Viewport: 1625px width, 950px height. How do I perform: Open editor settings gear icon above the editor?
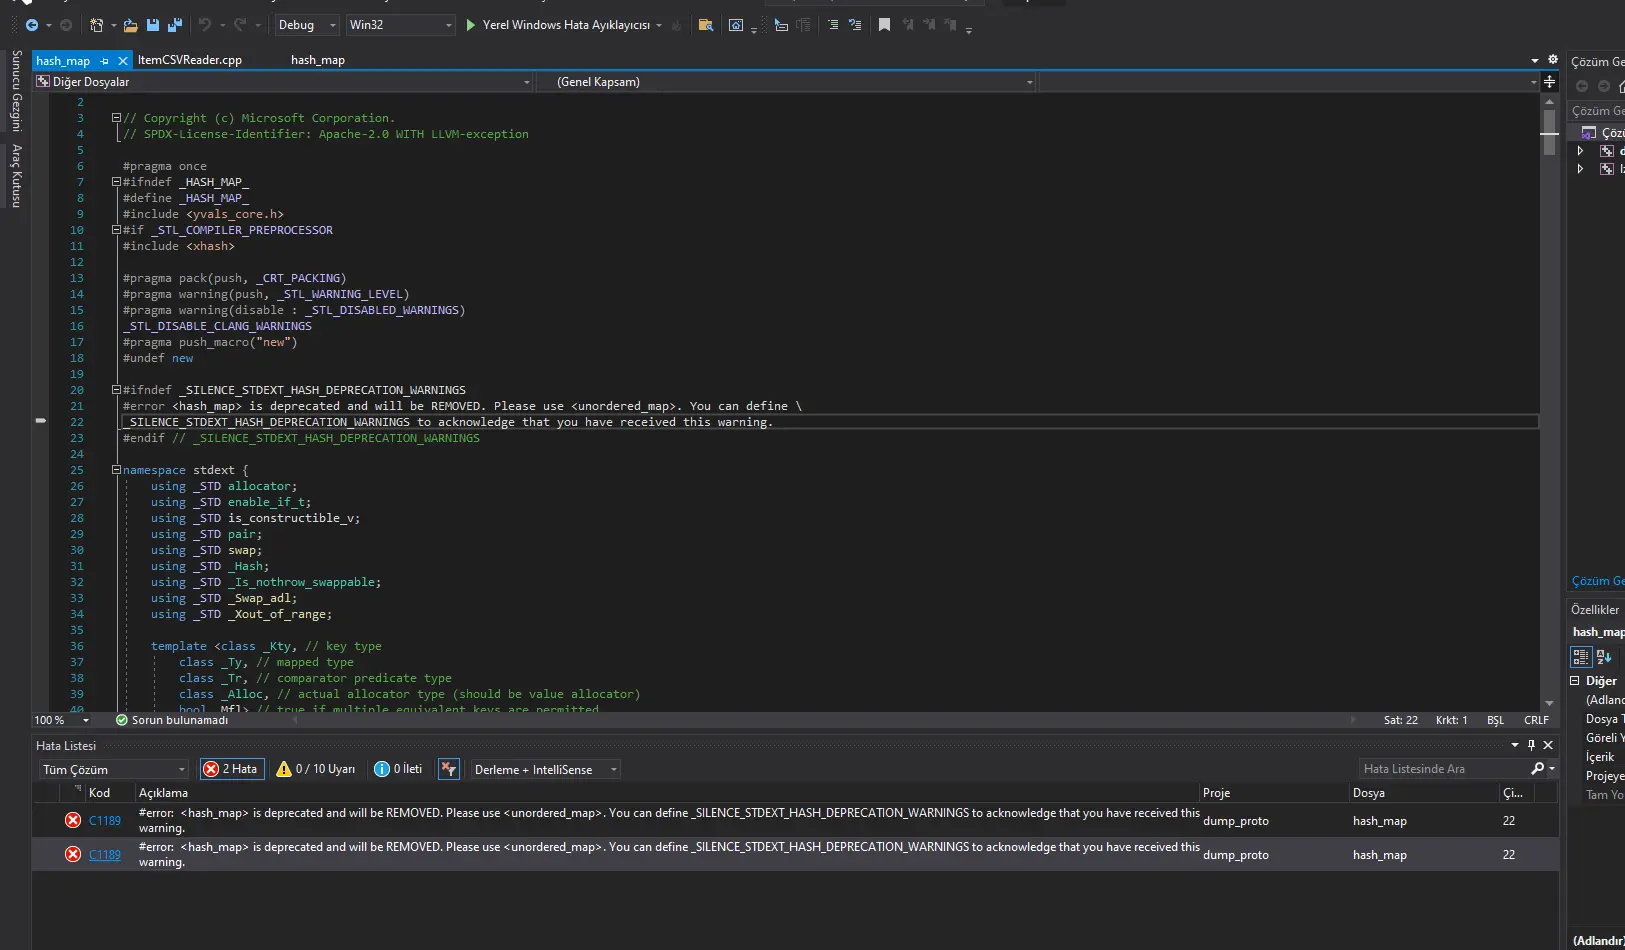(x=1553, y=60)
